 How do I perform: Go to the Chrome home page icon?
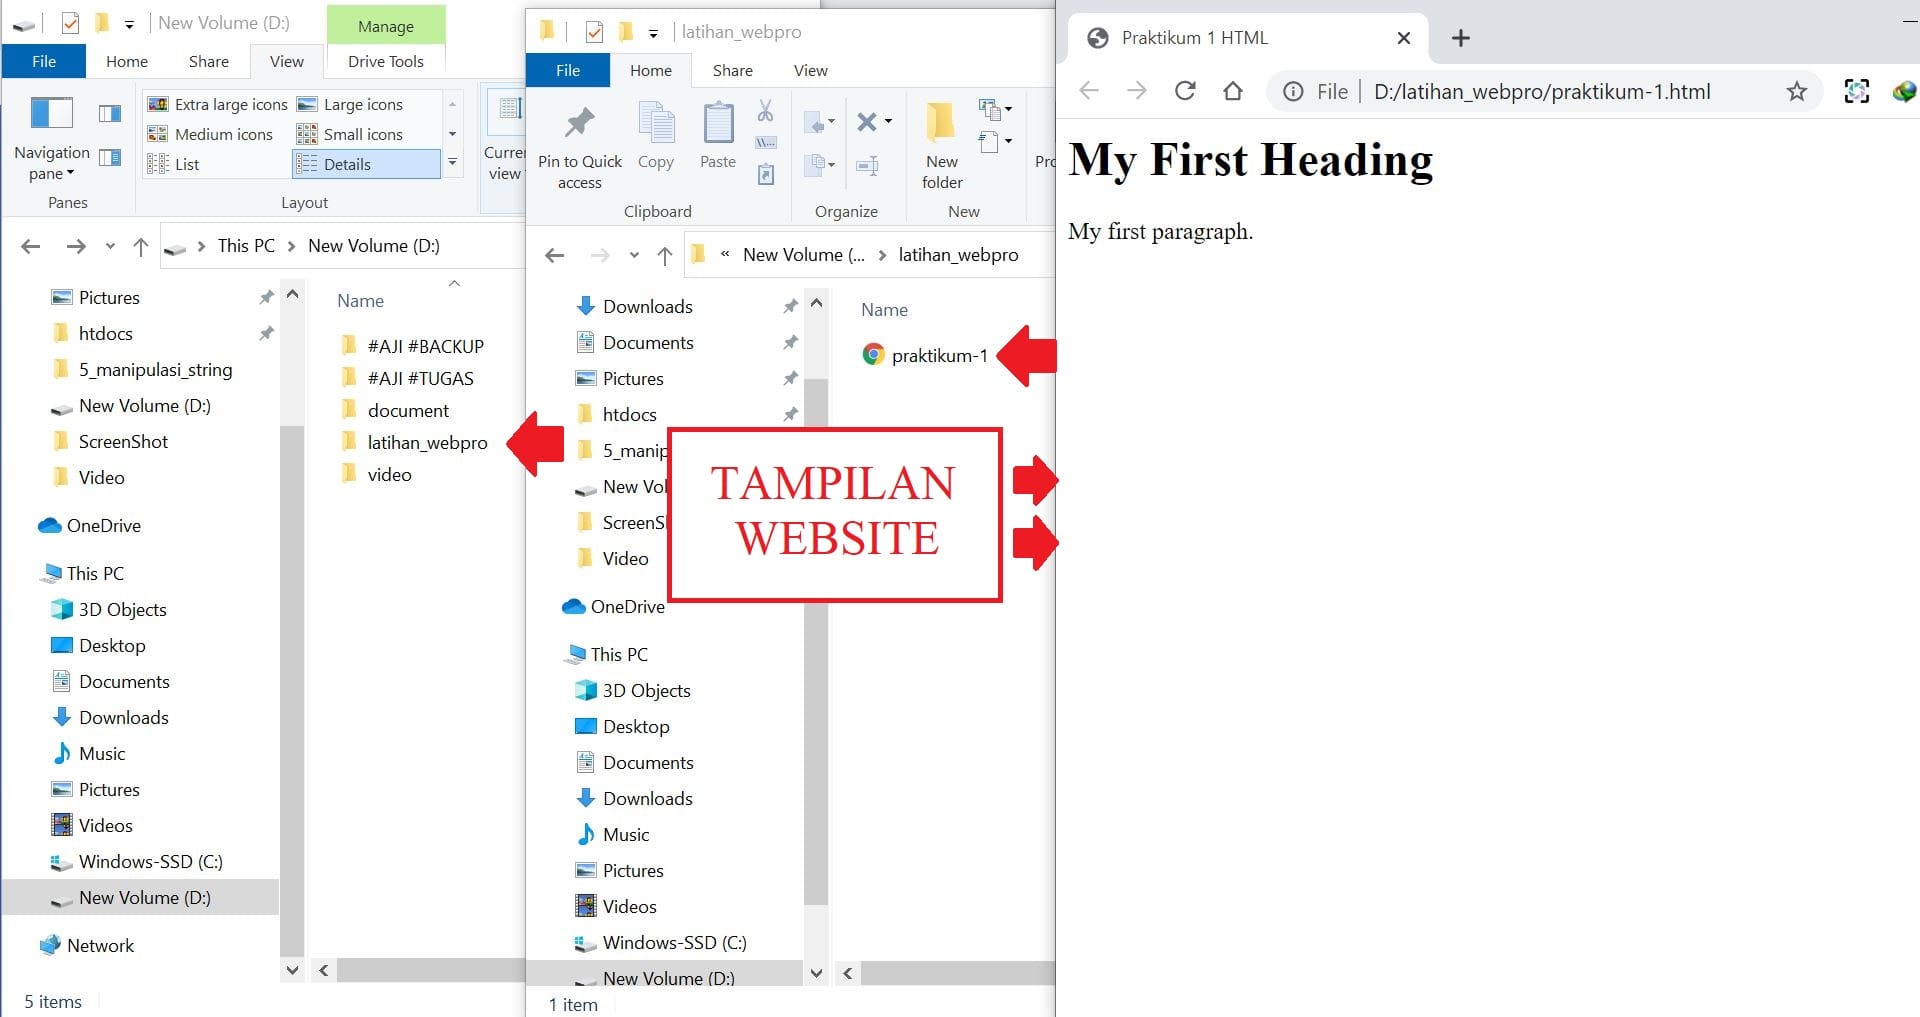[1233, 92]
